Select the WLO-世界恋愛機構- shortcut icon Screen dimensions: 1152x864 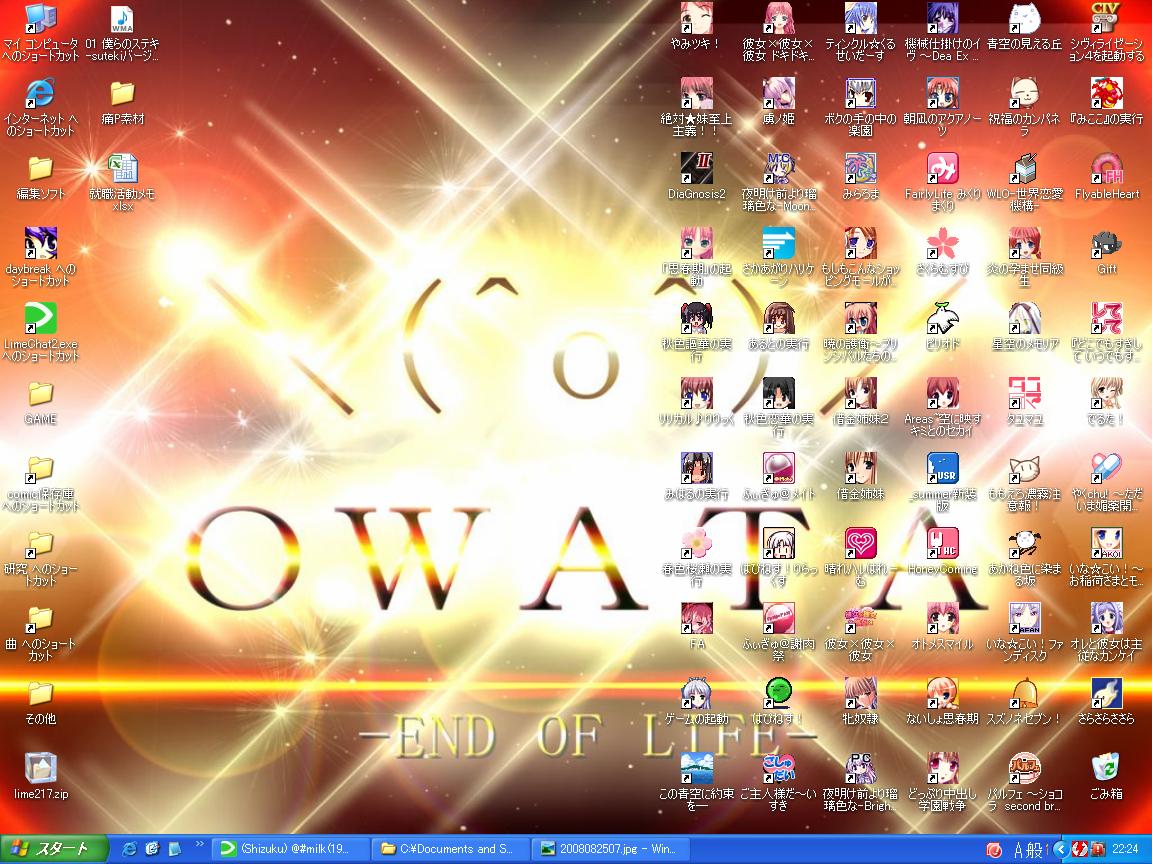(x=1024, y=169)
